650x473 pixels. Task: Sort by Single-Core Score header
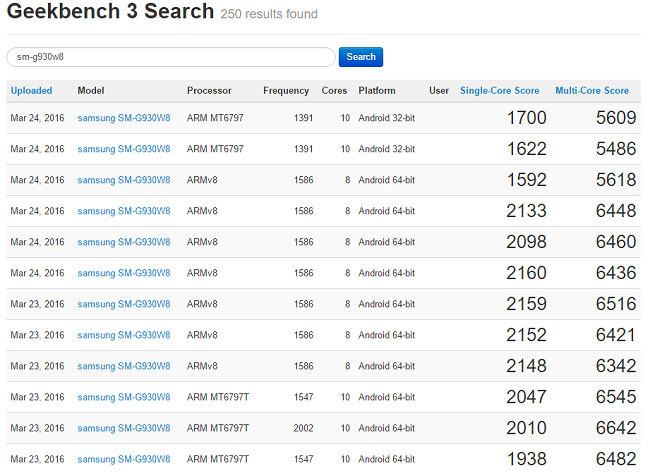(x=502, y=91)
